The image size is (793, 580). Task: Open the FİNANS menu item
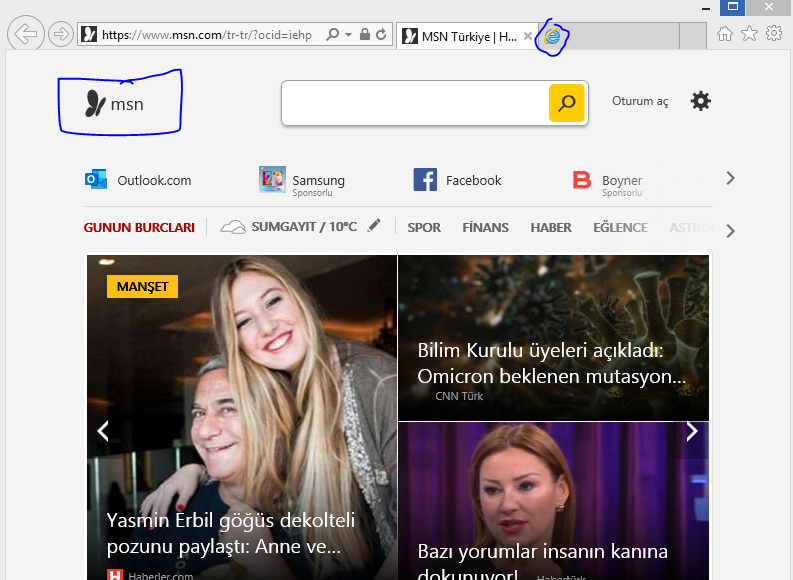pos(485,228)
